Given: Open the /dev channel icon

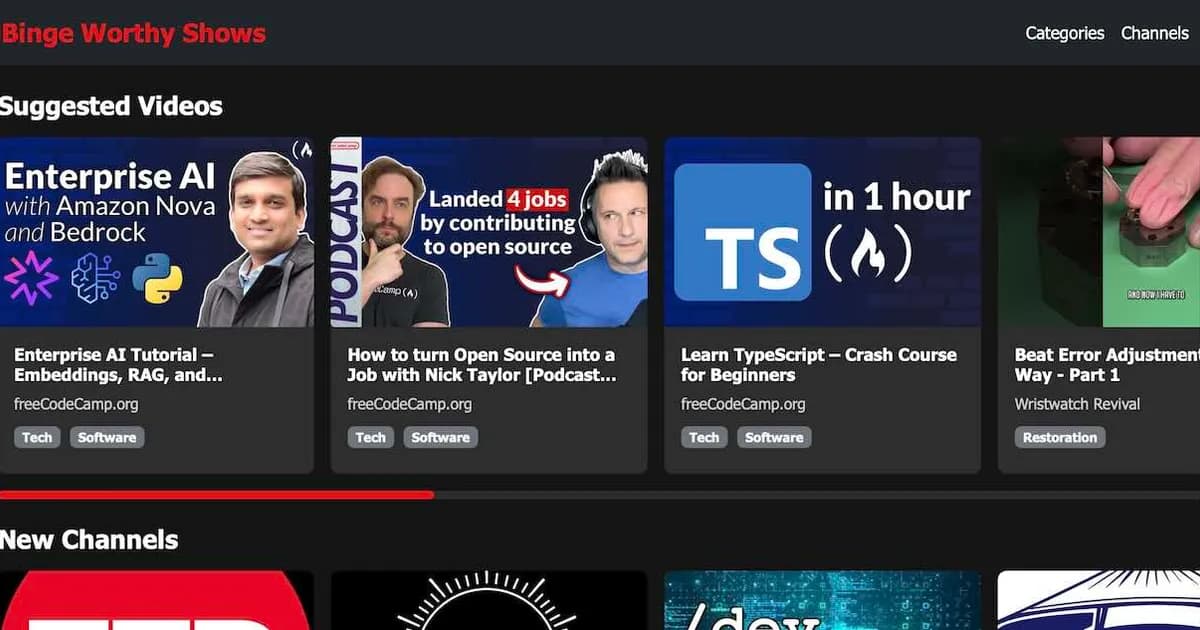Looking at the screenshot, I should click(x=822, y=600).
